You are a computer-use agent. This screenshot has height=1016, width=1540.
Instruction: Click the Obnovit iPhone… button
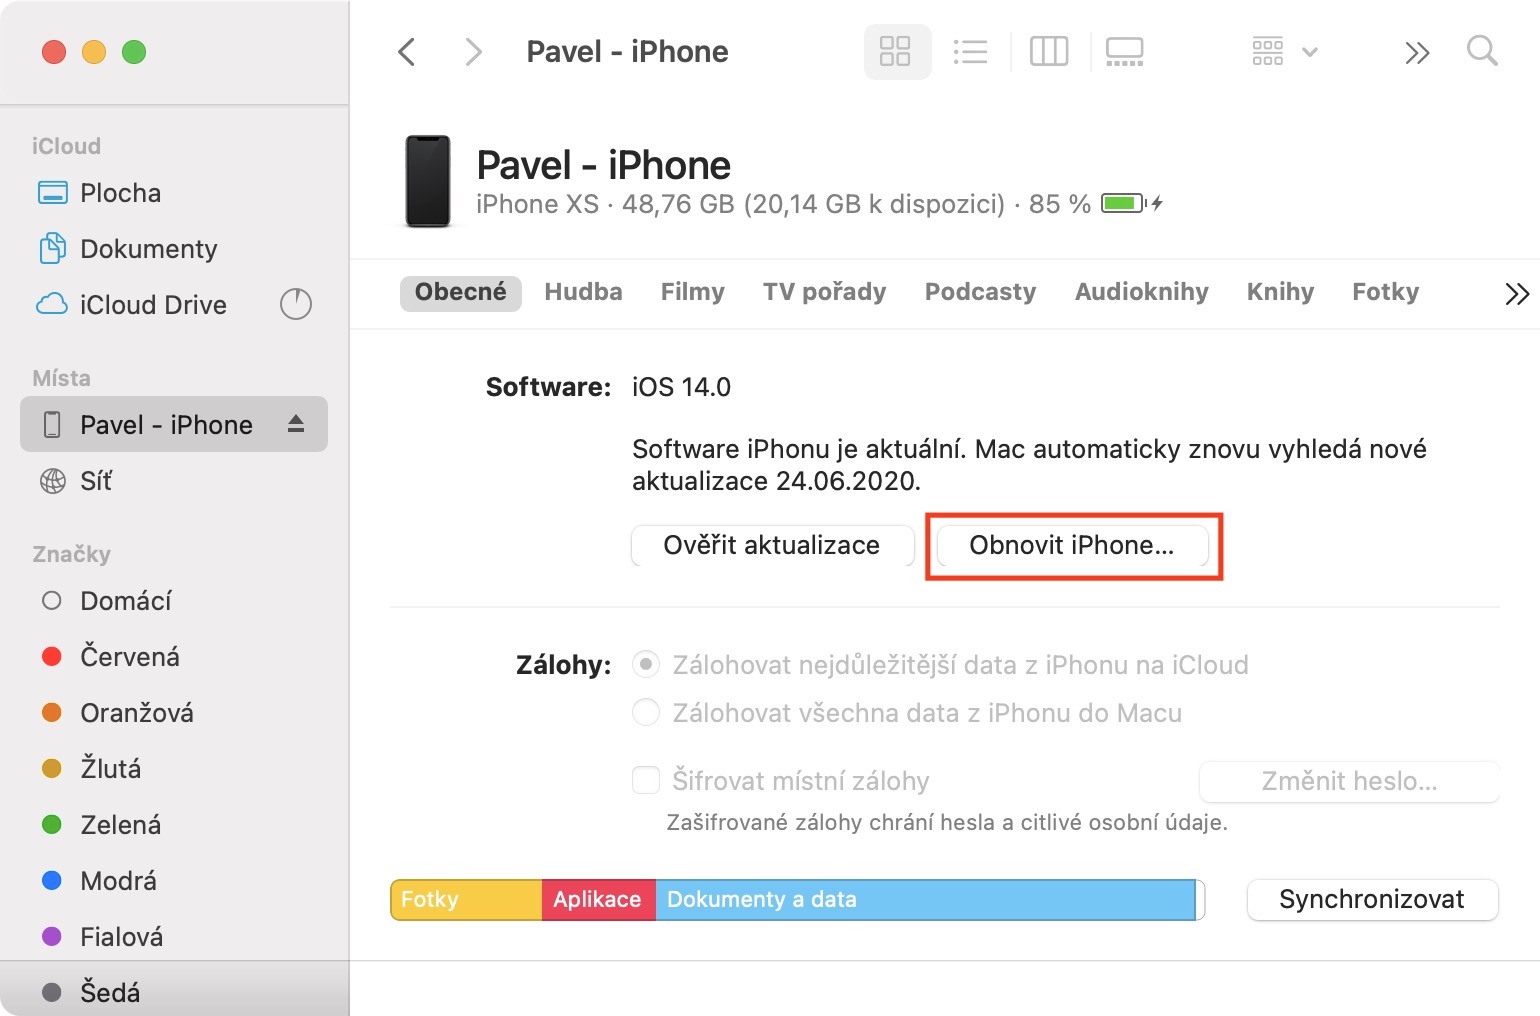(1072, 545)
